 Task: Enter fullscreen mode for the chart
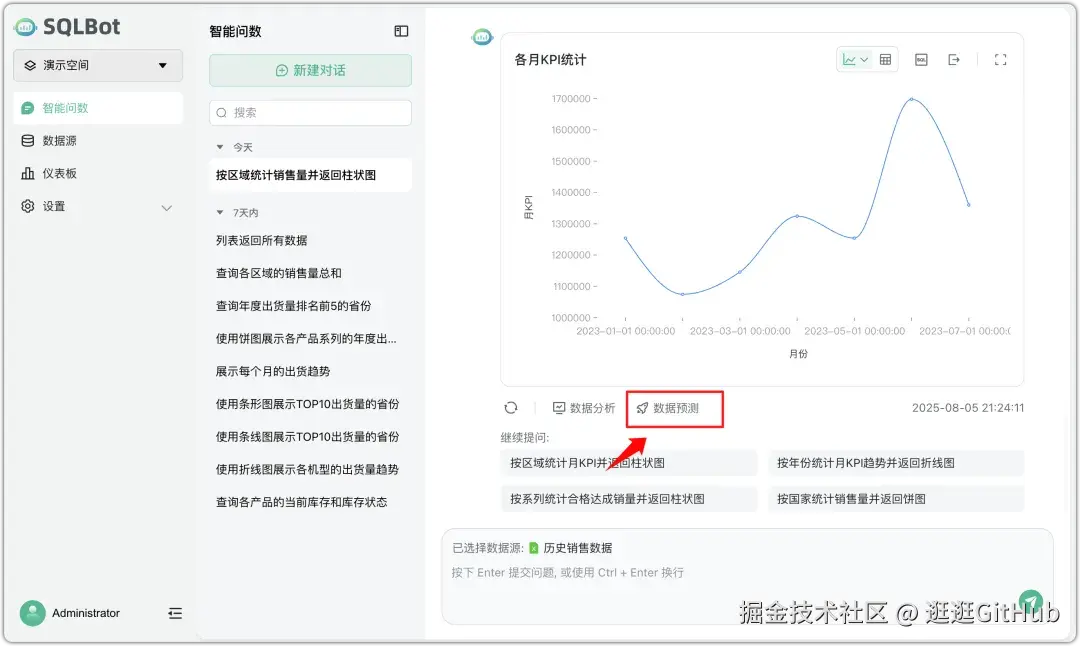1000,59
